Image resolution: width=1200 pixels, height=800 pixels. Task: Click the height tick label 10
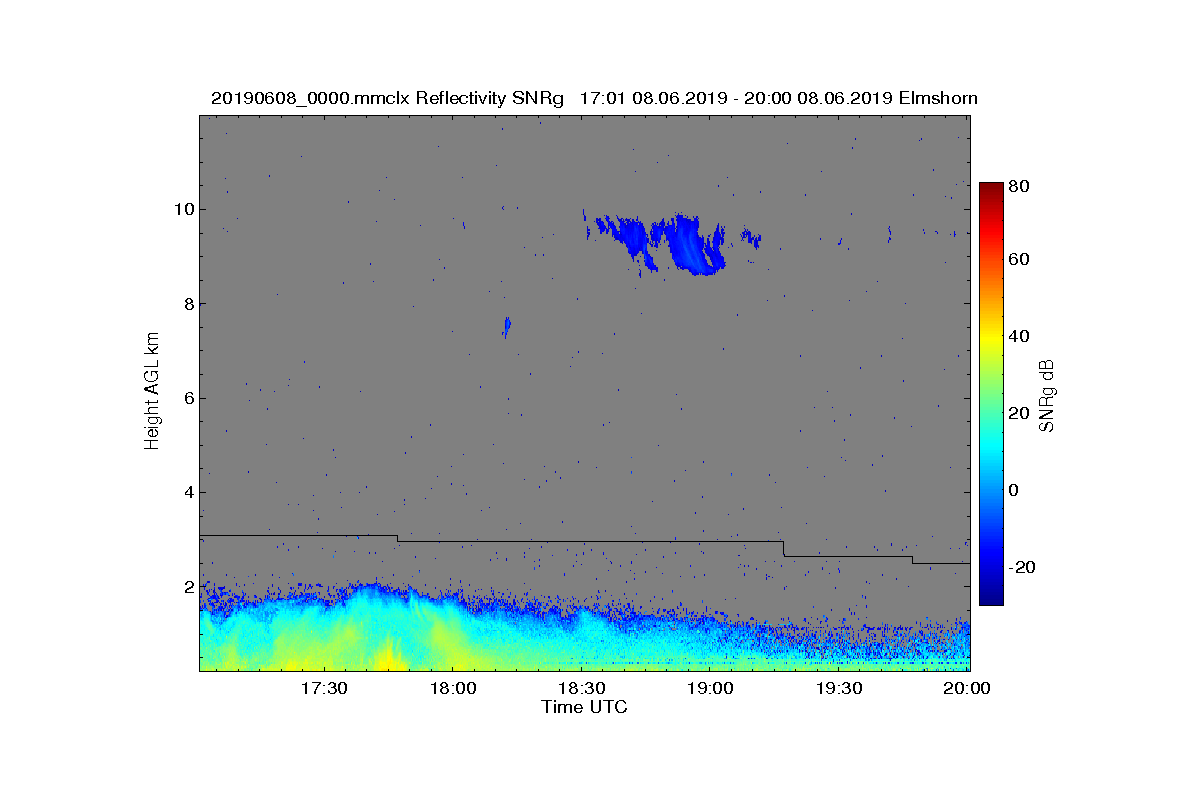(x=183, y=209)
